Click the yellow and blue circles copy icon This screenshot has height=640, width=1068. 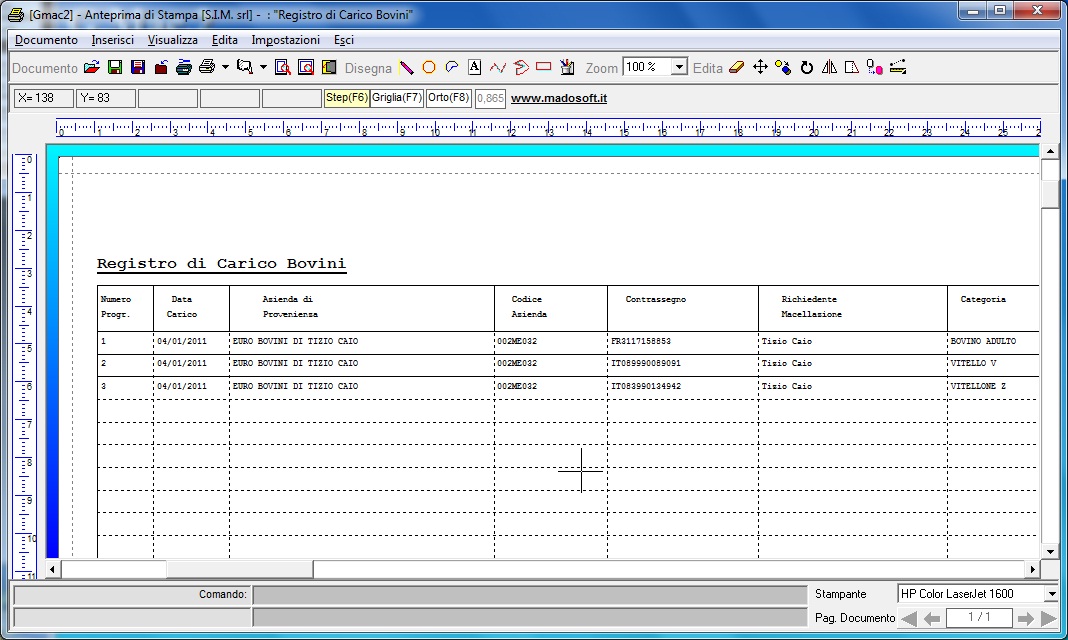(783, 67)
